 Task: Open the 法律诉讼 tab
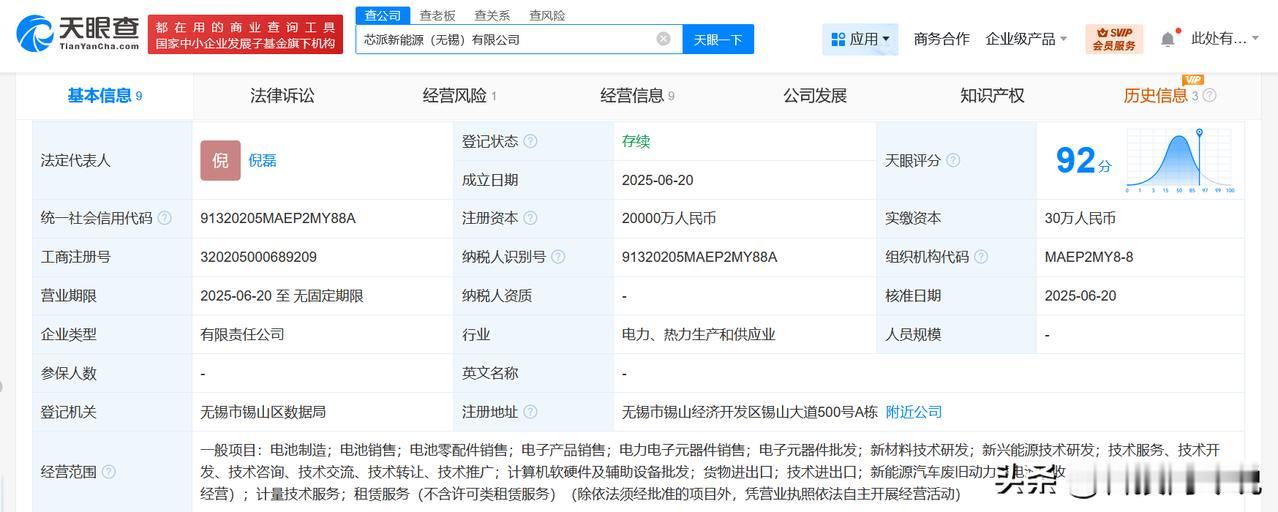(x=282, y=96)
